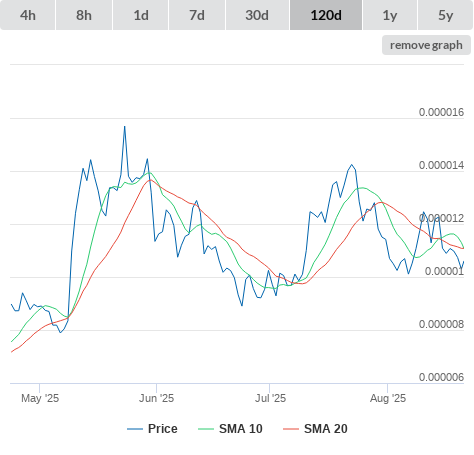474x455 pixels.
Task: Open the 7d time range tab
Action: point(197,15)
